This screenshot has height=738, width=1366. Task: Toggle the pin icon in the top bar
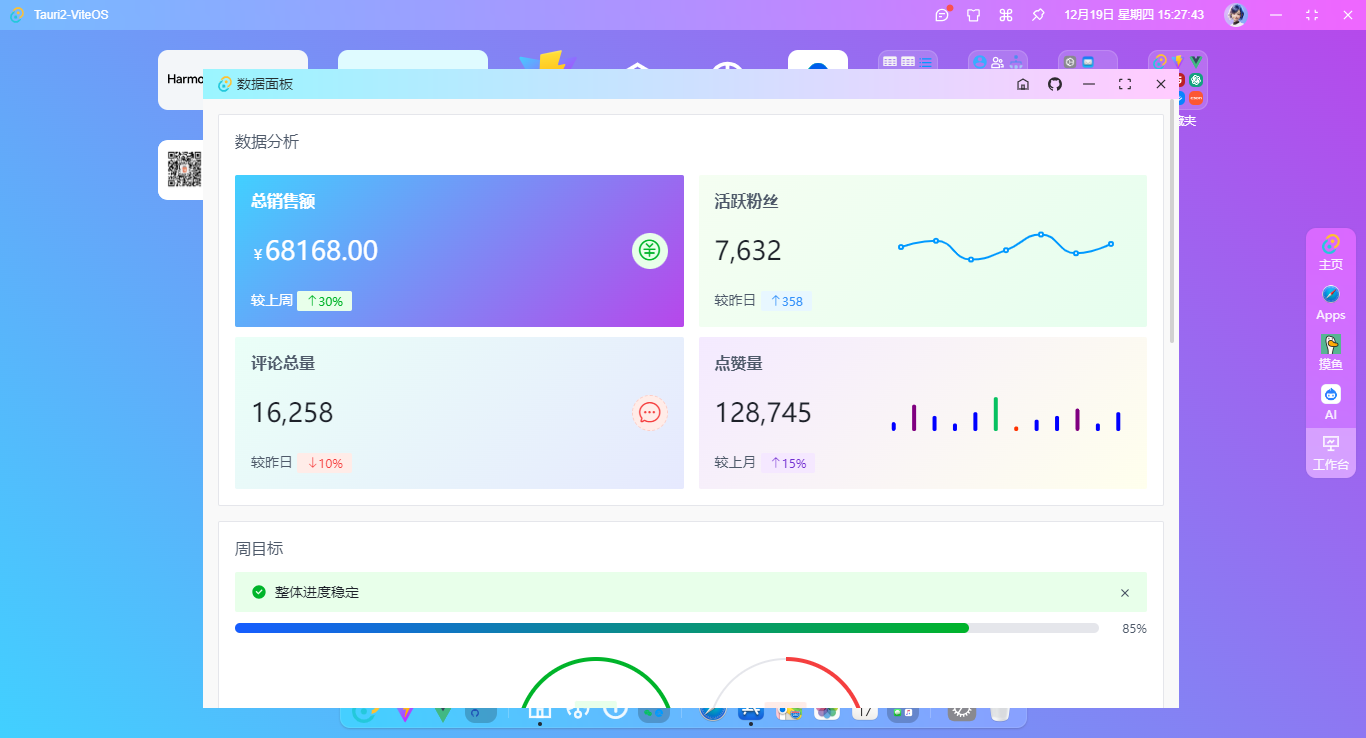(1039, 15)
